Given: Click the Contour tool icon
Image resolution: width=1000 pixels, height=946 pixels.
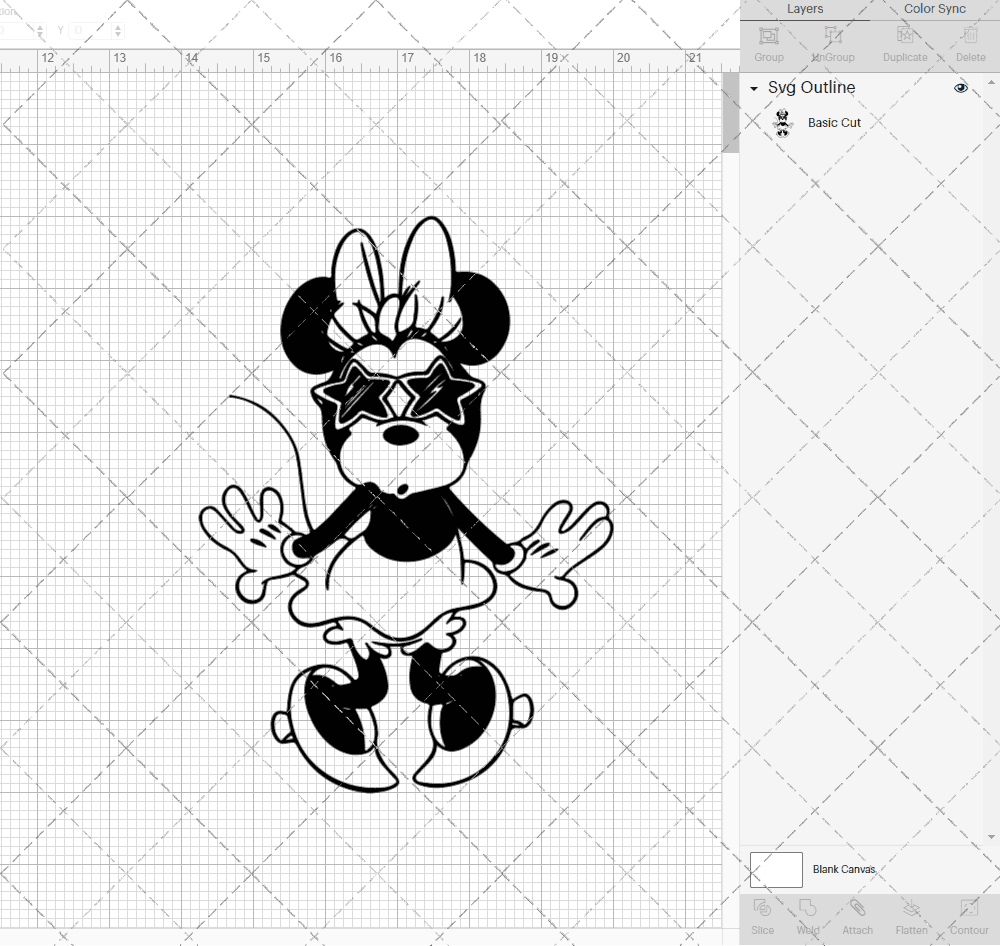Looking at the screenshot, I should tap(969, 908).
